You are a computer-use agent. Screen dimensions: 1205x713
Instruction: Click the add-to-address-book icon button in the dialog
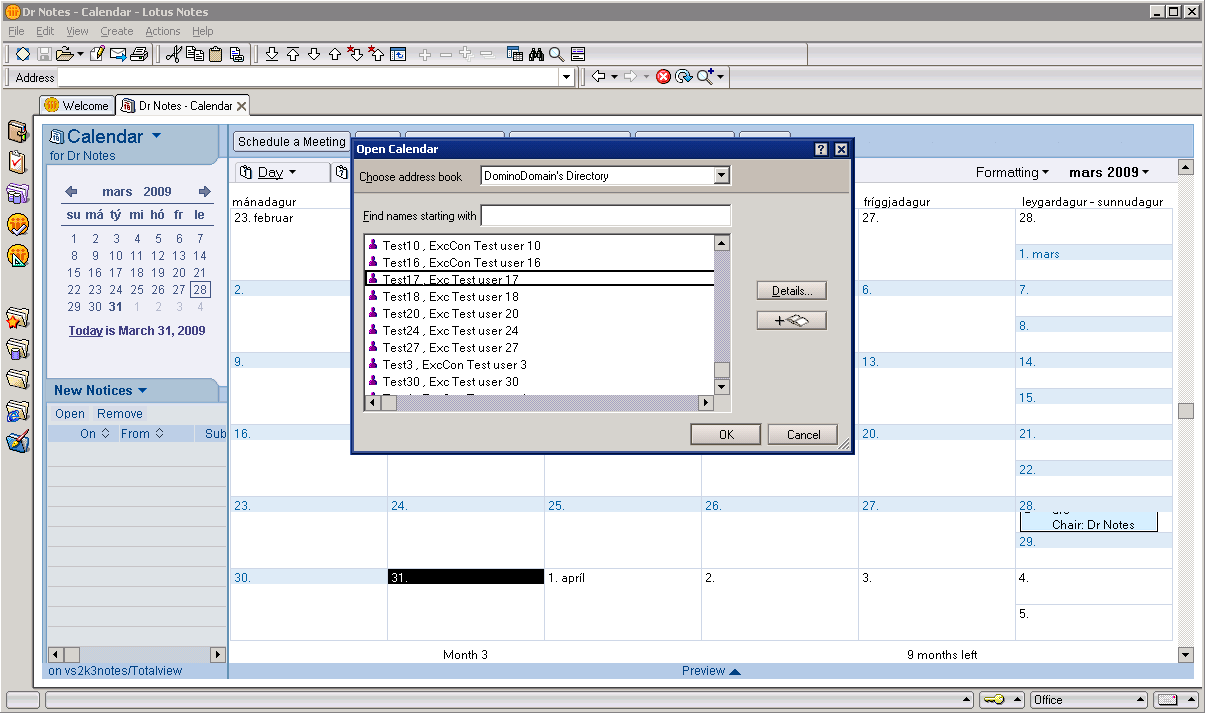pos(792,321)
